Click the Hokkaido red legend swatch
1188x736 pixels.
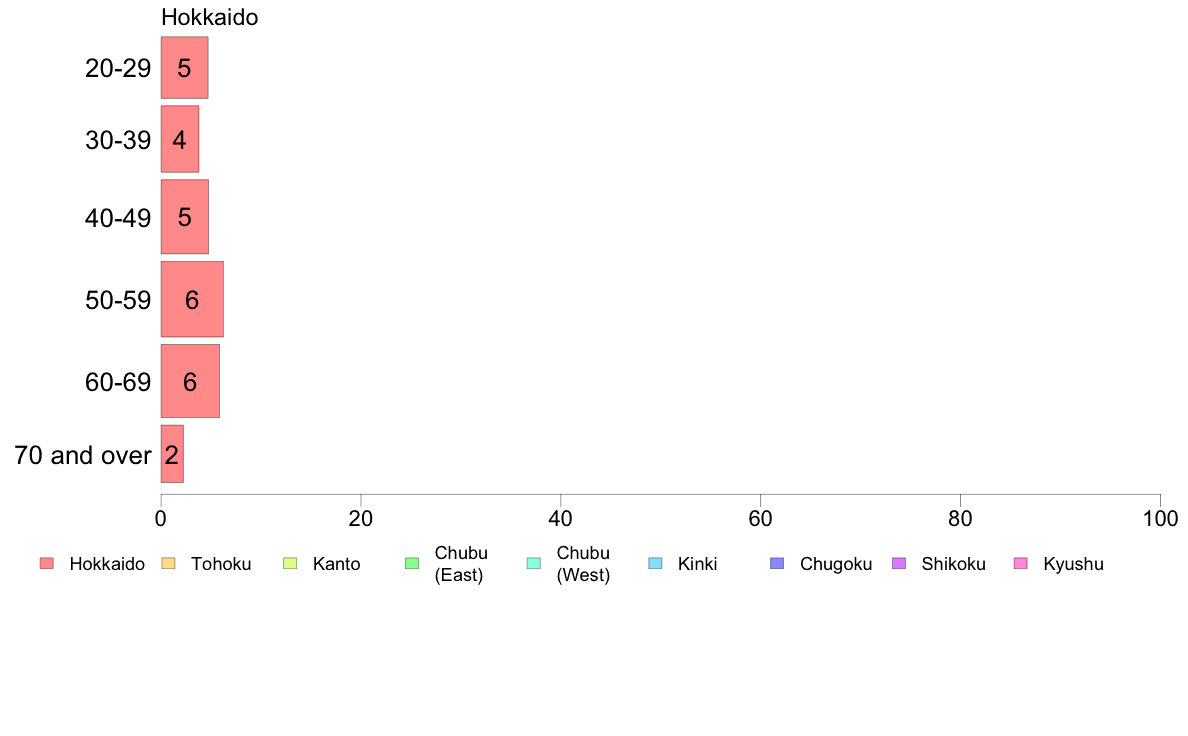47,563
